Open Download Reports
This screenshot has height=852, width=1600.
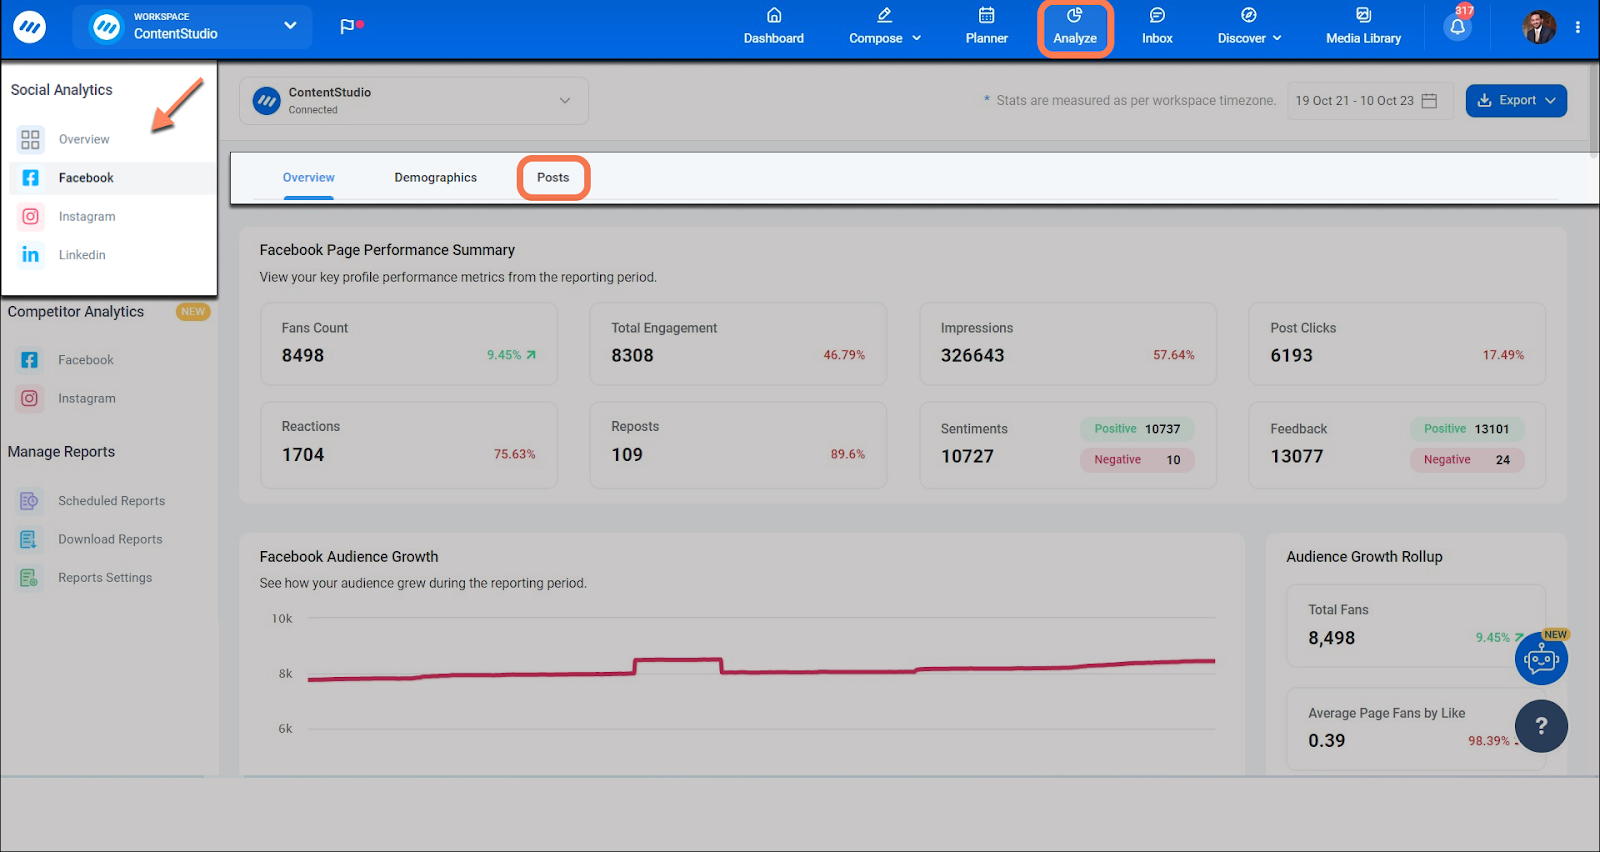[110, 539]
